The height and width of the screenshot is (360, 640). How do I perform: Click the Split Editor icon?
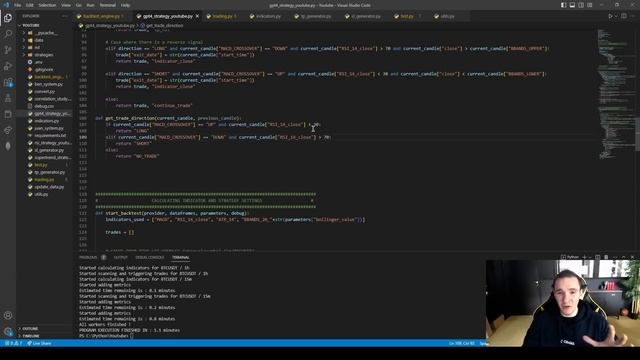point(624,16)
